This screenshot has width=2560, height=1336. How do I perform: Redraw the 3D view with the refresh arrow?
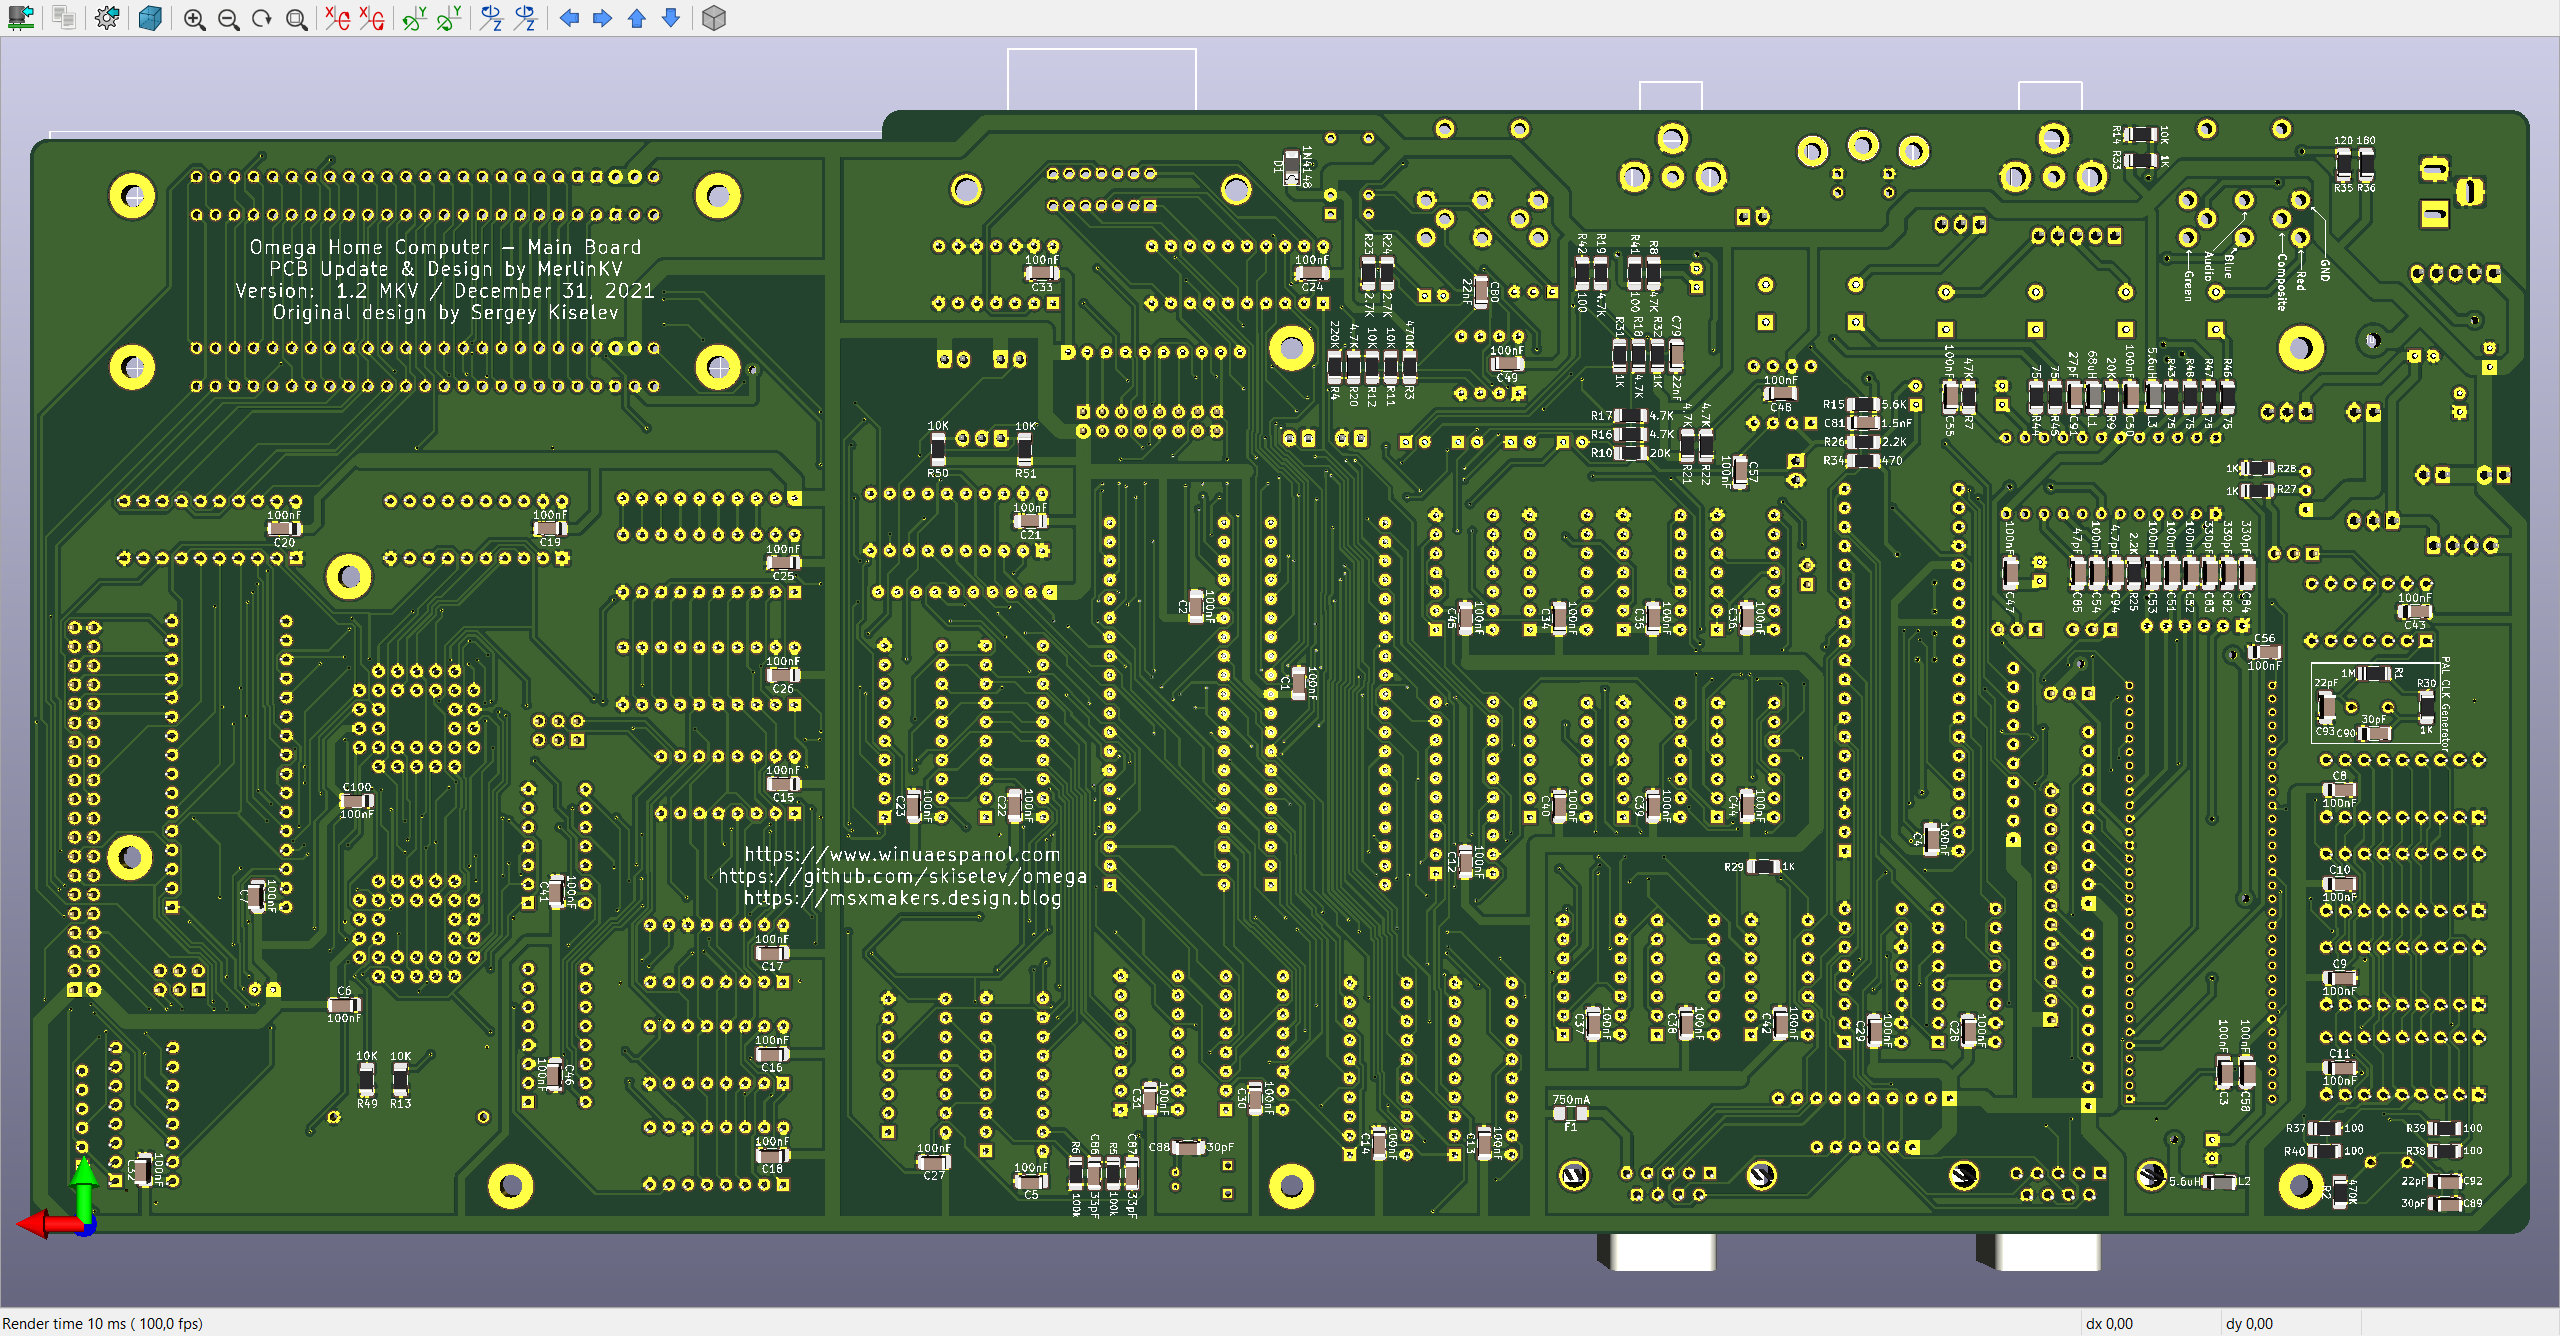(x=262, y=19)
